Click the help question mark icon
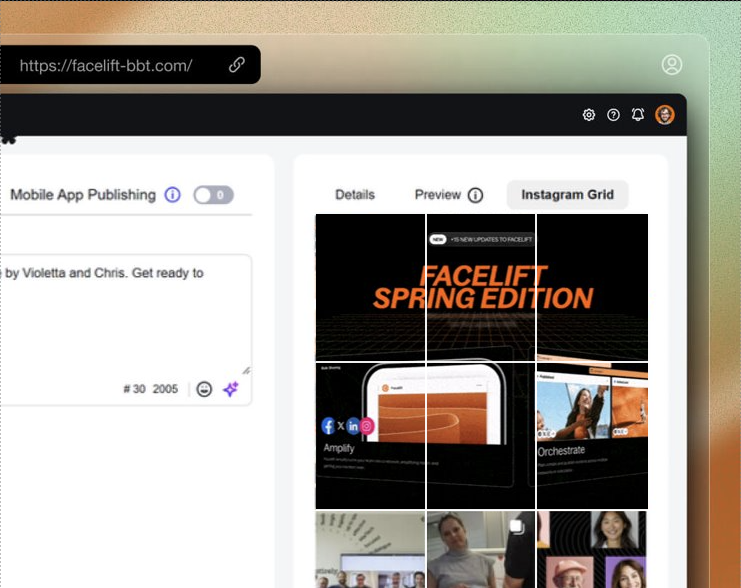 coord(614,115)
